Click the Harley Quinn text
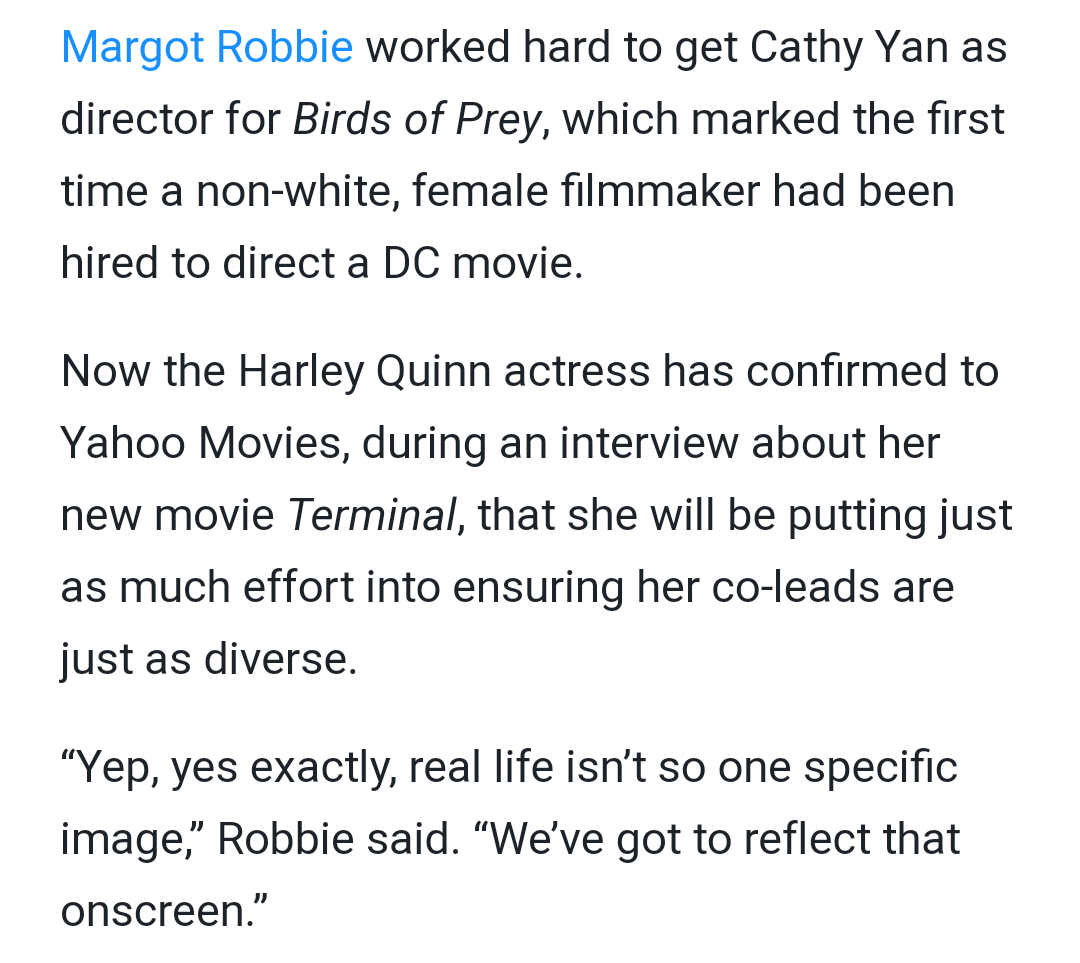The height and width of the screenshot is (963, 1080). pyautogui.click(x=364, y=371)
